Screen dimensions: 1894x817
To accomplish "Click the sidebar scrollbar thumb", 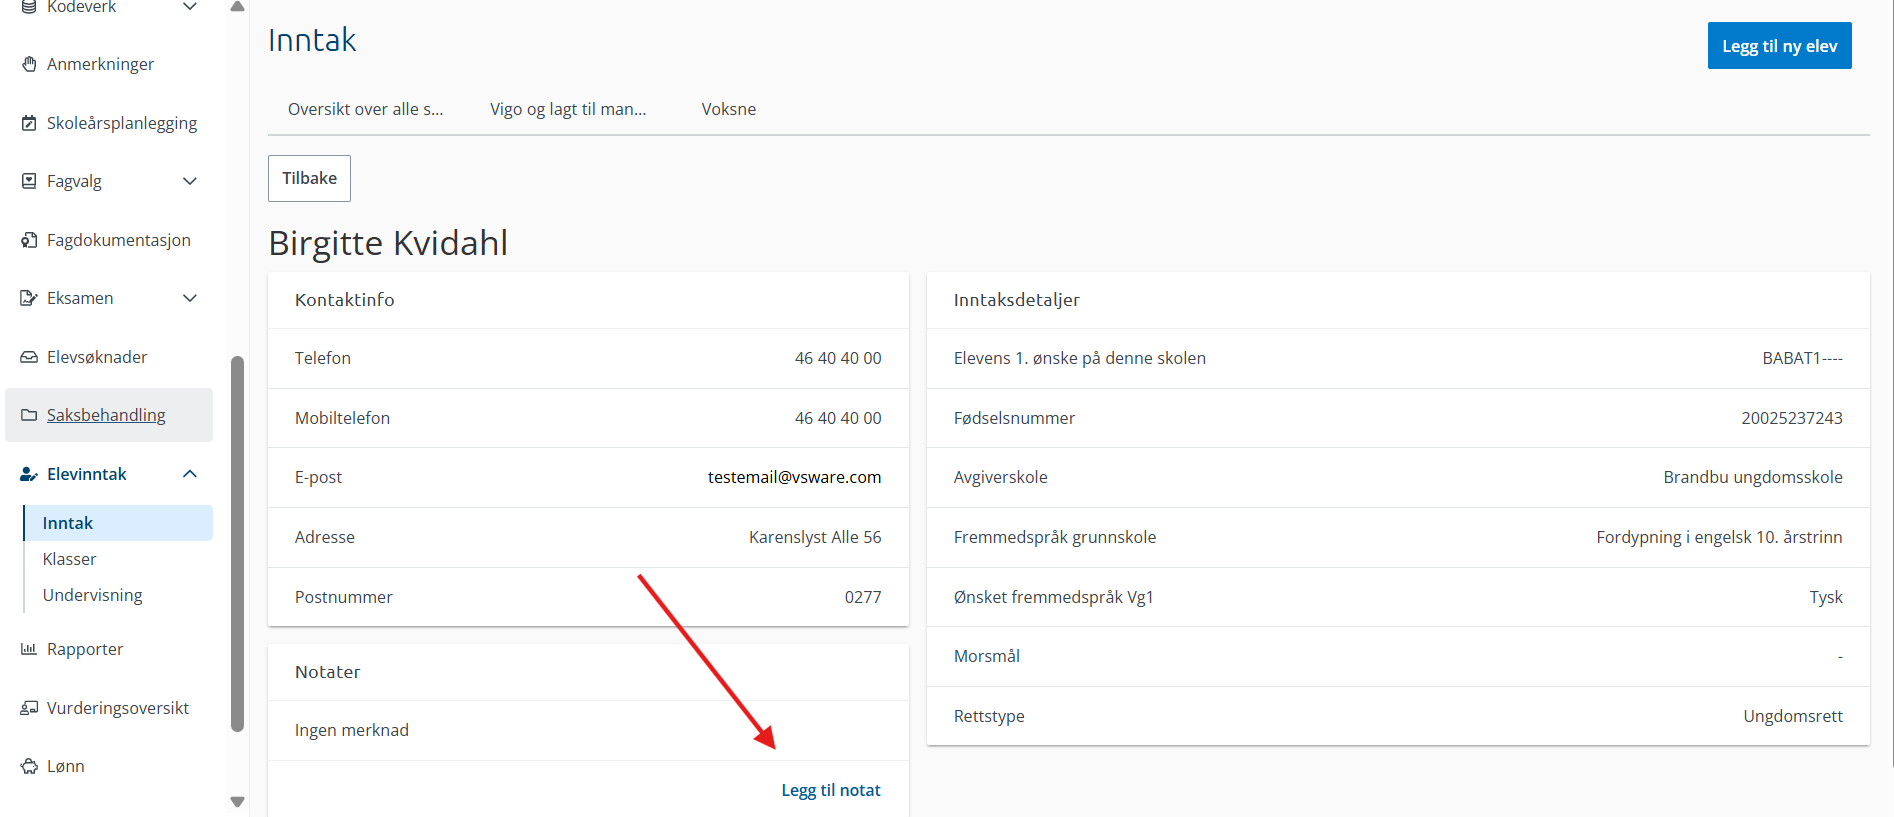I will pos(237,544).
